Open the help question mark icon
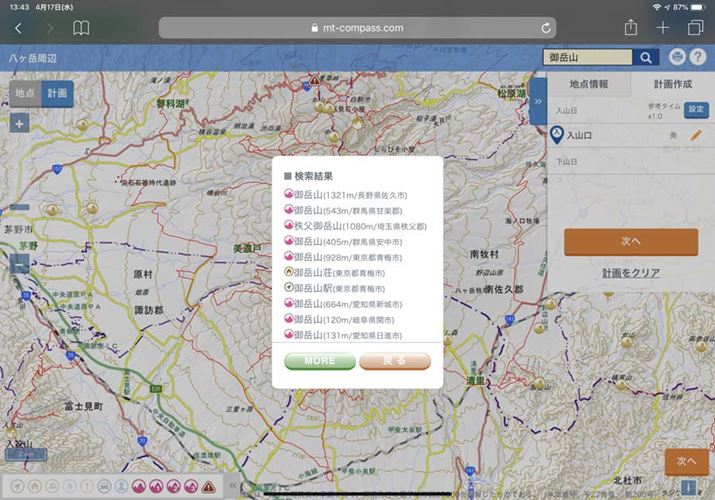Image resolution: width=715 pixels, height=500 pixels. [x=698, y=57]
